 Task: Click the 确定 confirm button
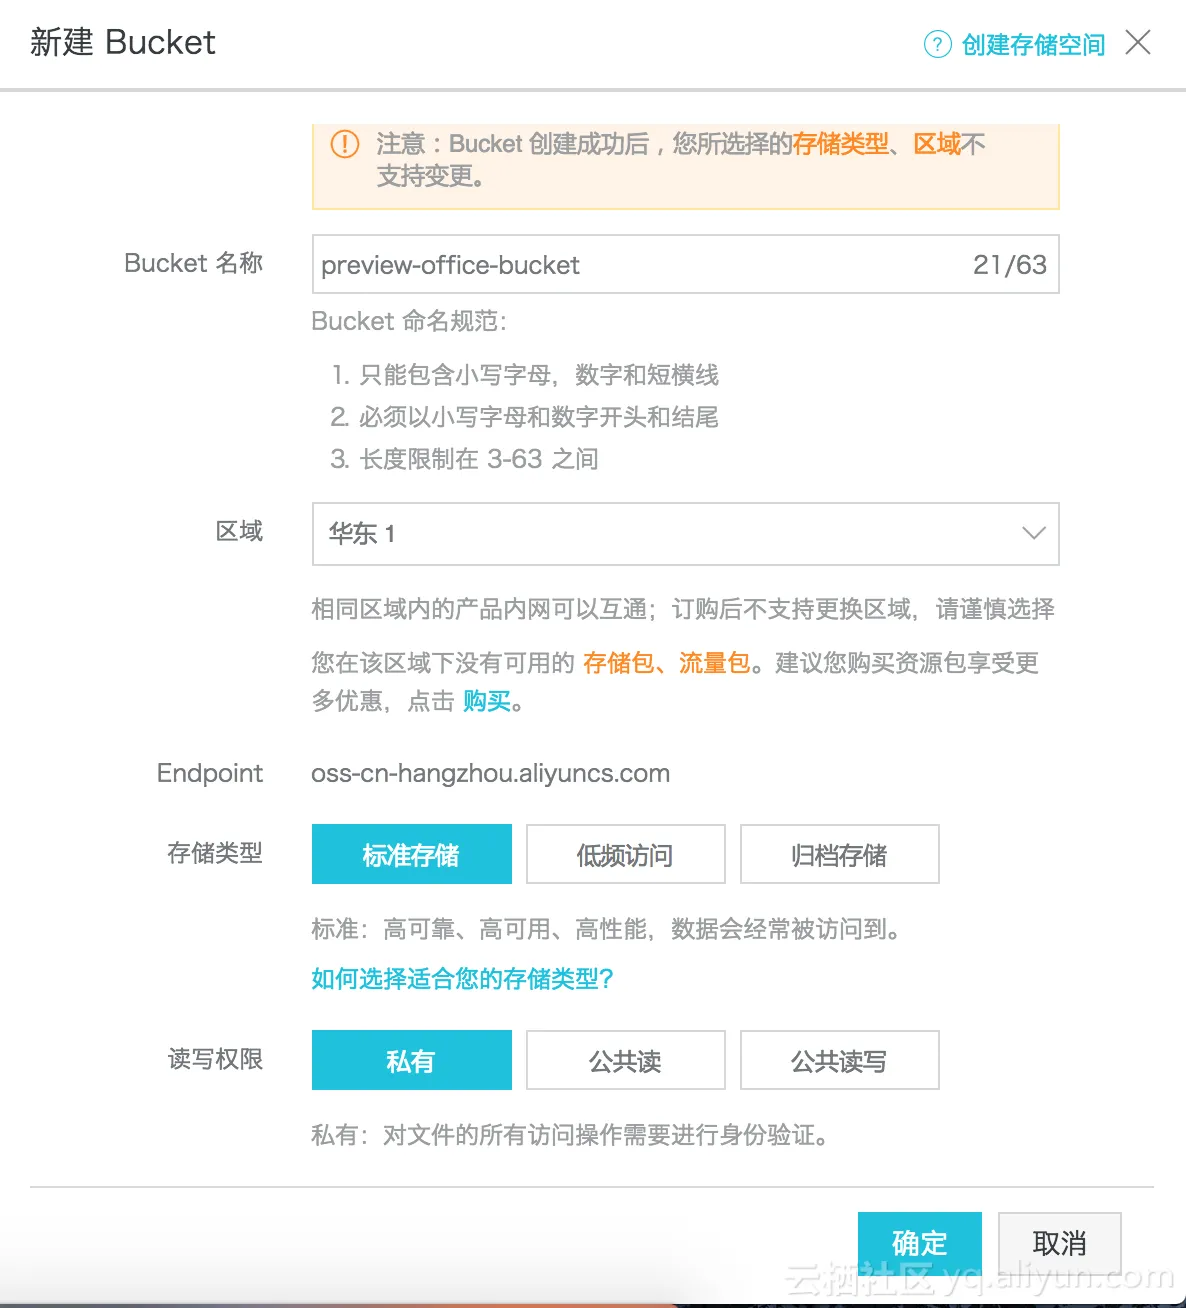click(x=919, y=1243)
